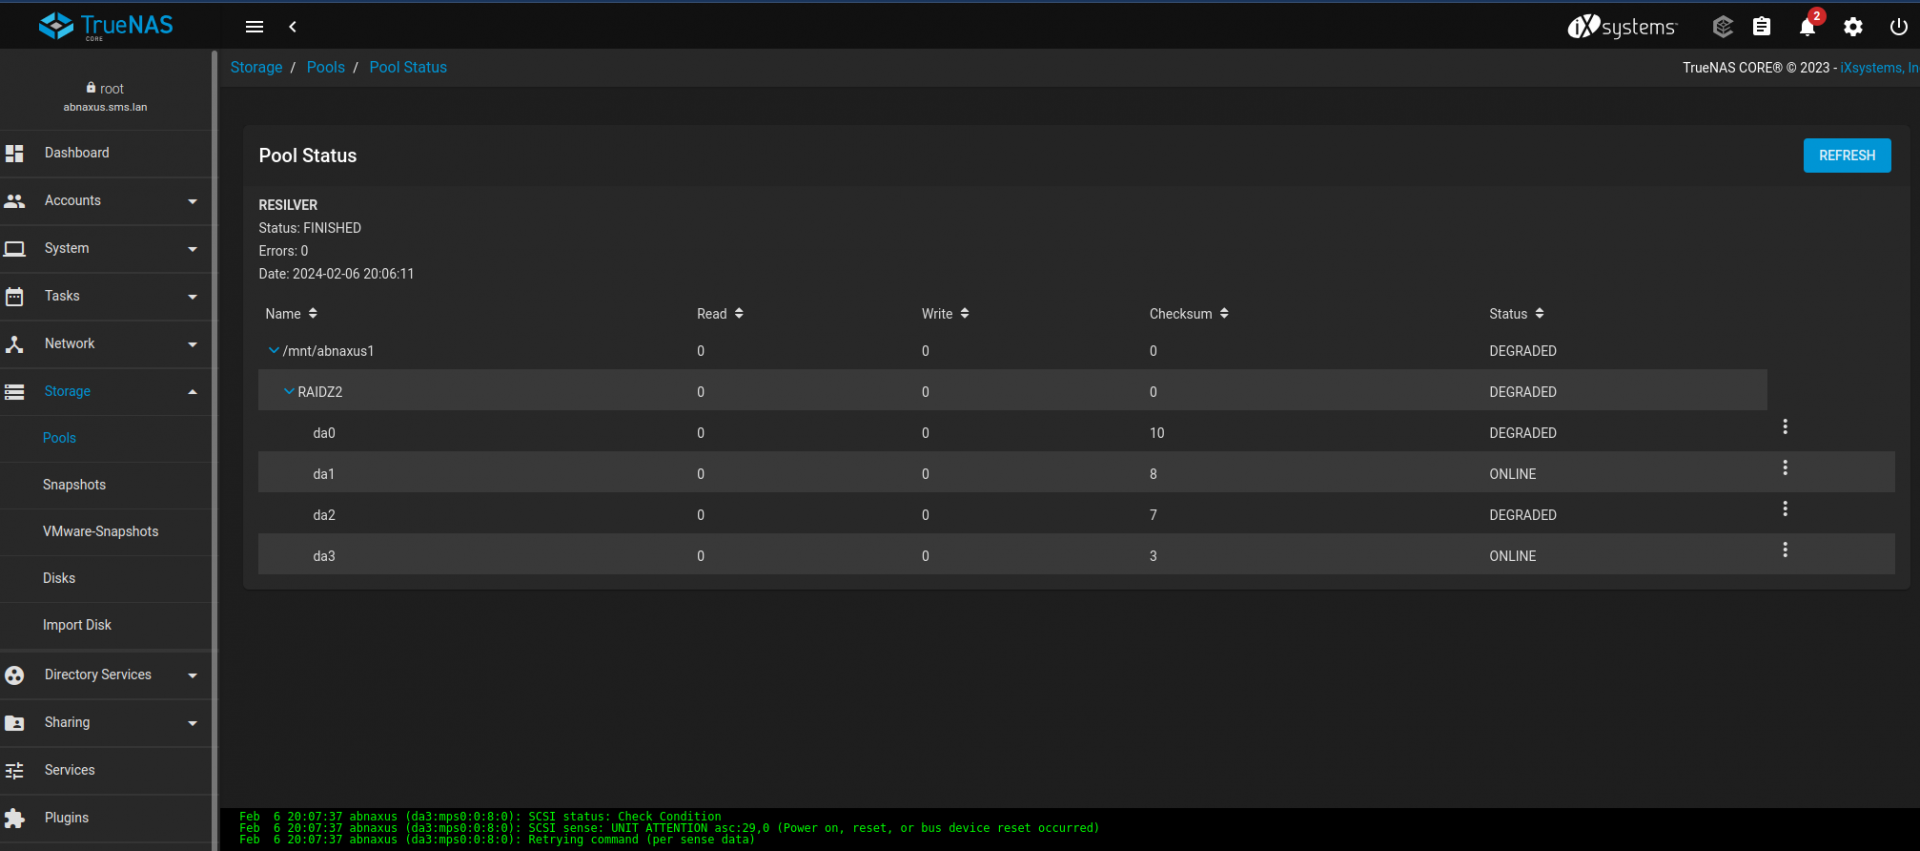
Task: Go to Storage breadcrumb link
Action: pyautogui.click(x=256, y=67)
